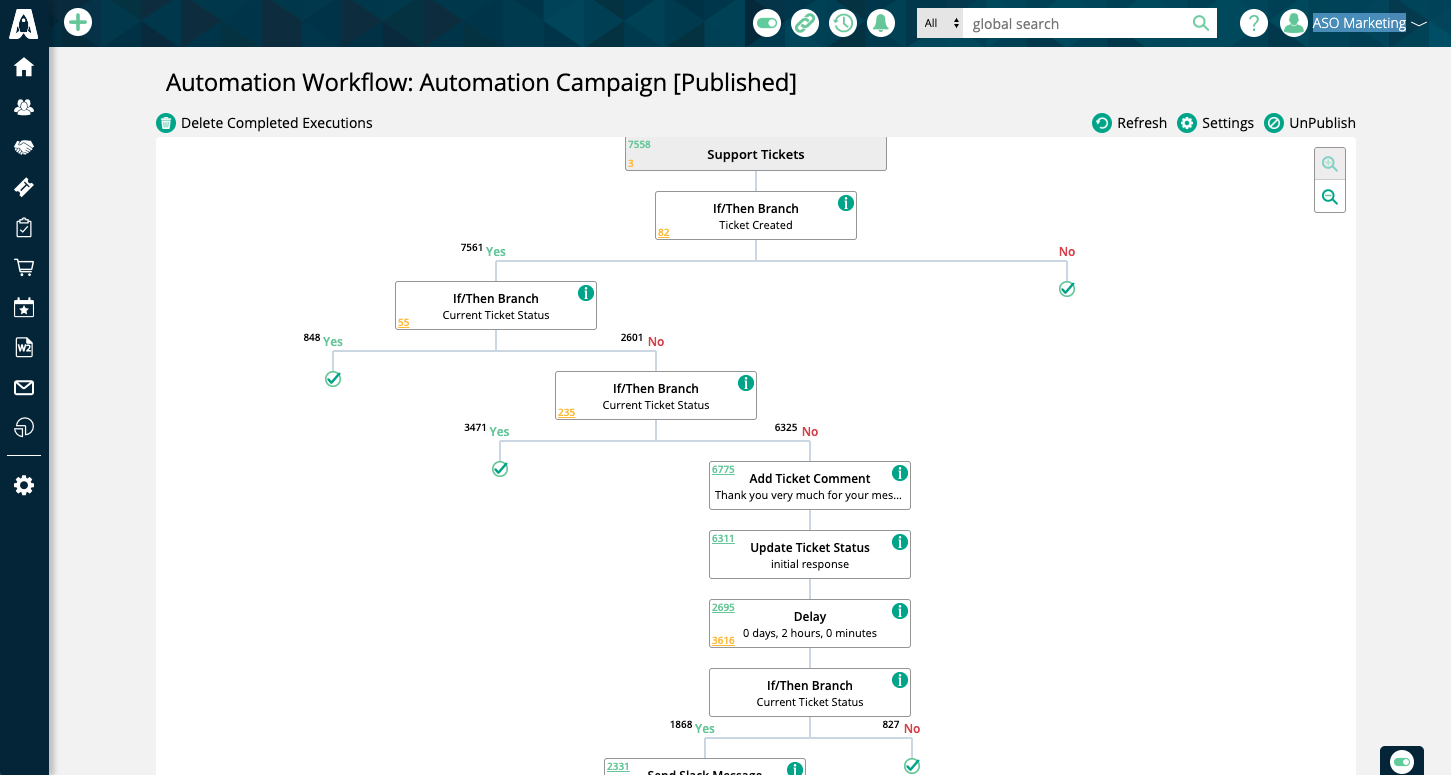Open the W2 document icon in sidebar
This screenshot has width=1451, height=775.
coord(24,347)
